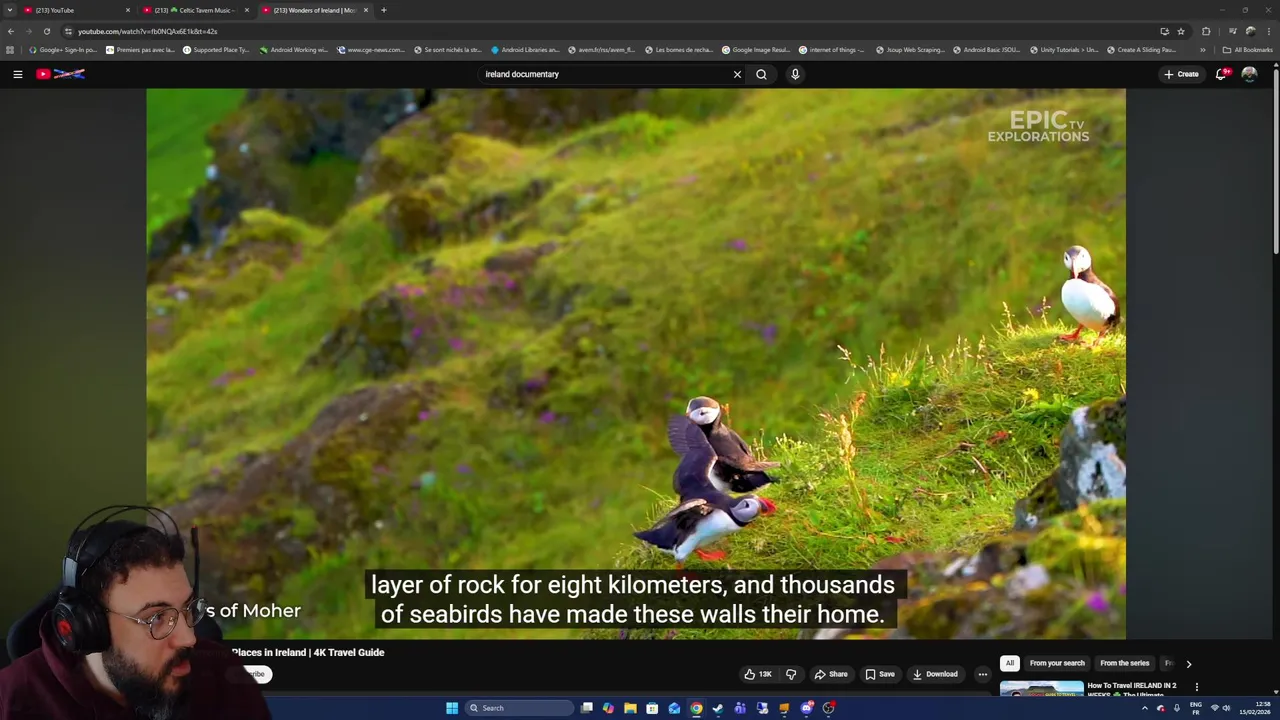The width and height of the screenshot is (1280, 720).
Task: Open the system volume speaker icon
Action: pyautogui.click(x=1227, y=708)
